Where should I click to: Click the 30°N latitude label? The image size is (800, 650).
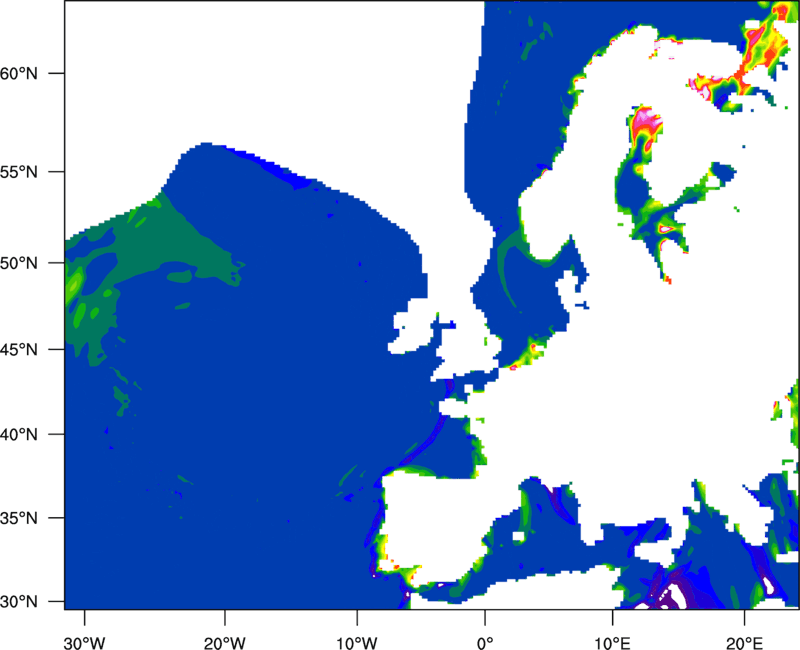point(19,602)
